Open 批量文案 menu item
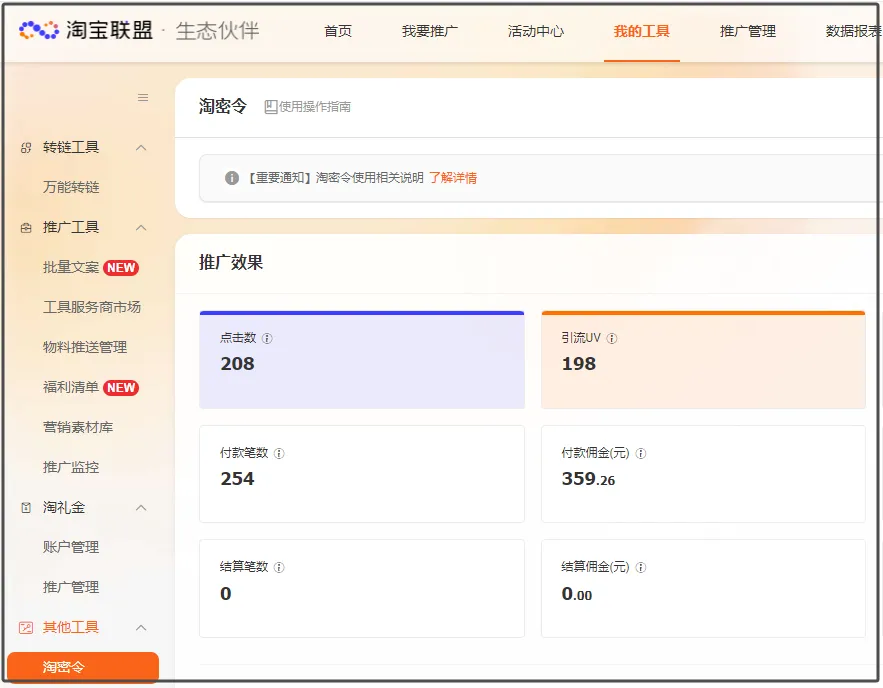Viewport: 883px width, 688px height. [71, 267]
